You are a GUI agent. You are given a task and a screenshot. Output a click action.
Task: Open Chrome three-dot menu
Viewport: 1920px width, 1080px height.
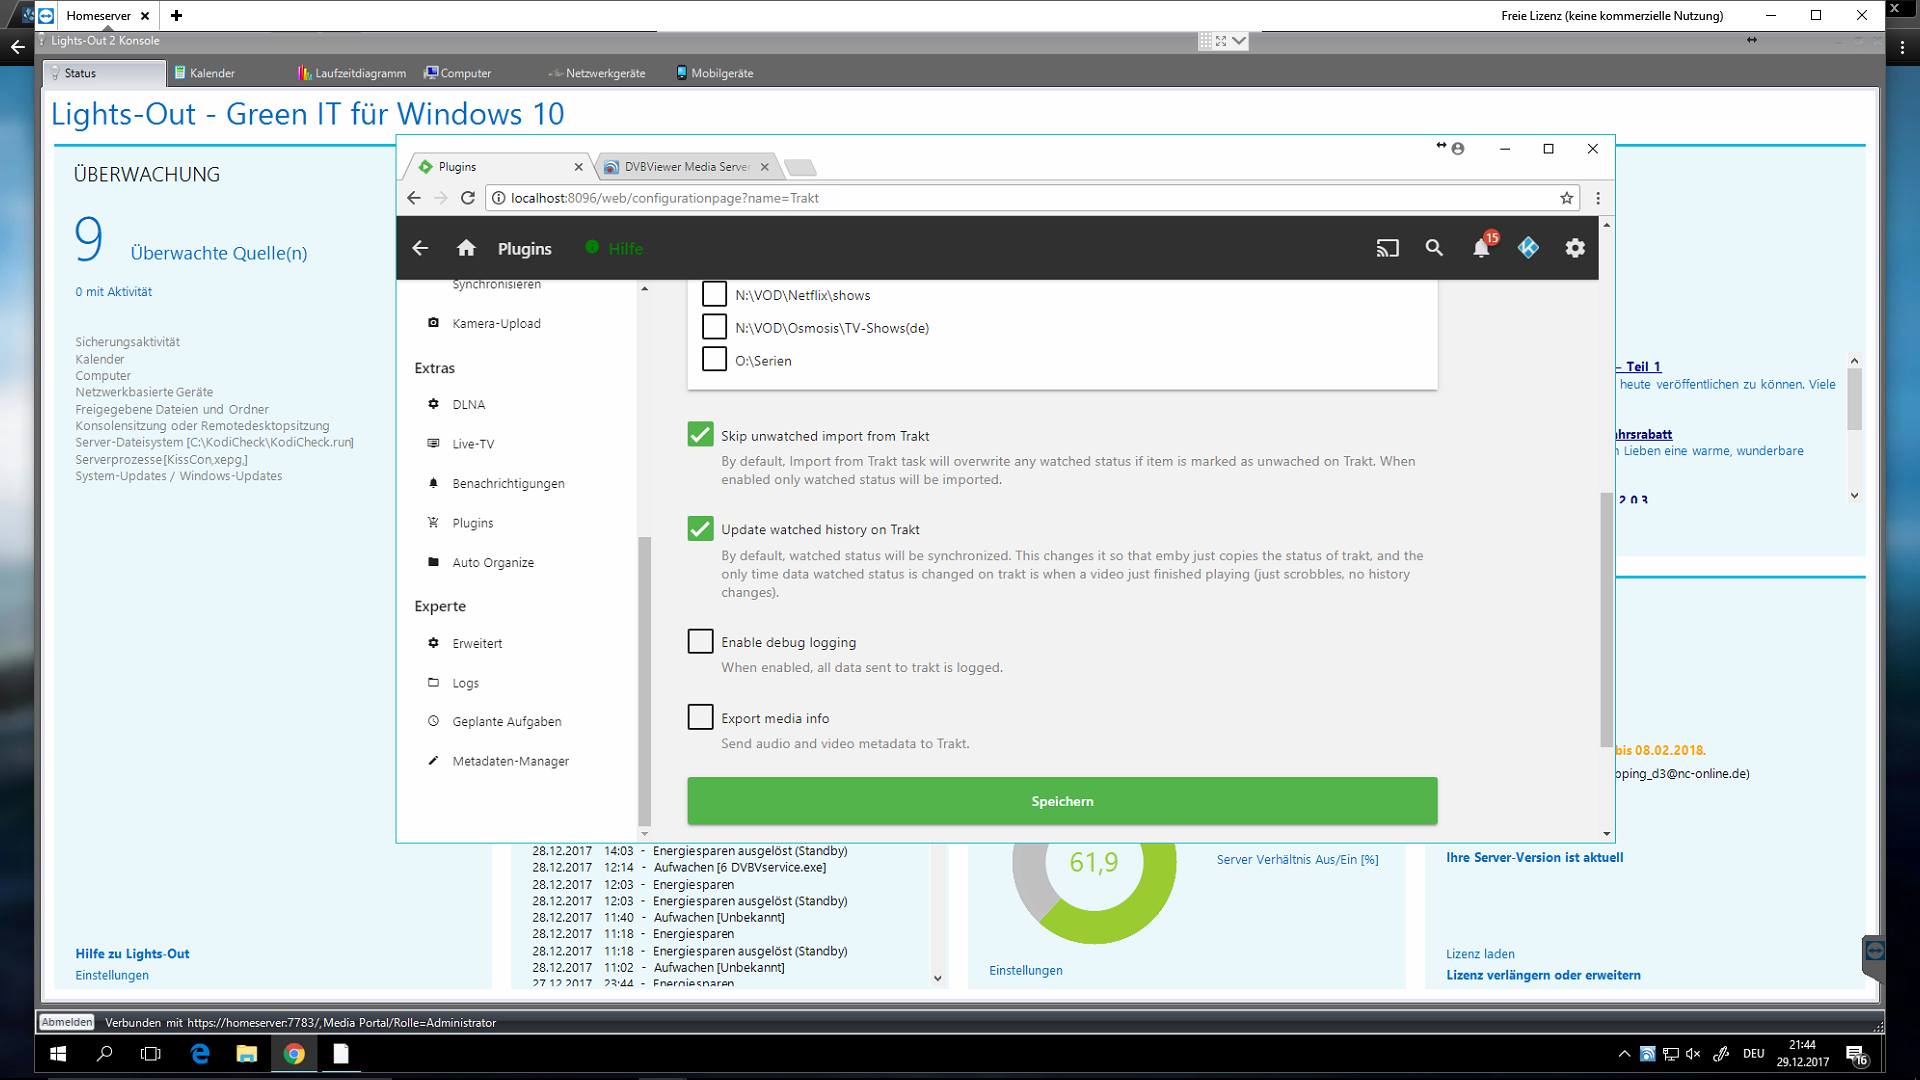[1598, 198]
